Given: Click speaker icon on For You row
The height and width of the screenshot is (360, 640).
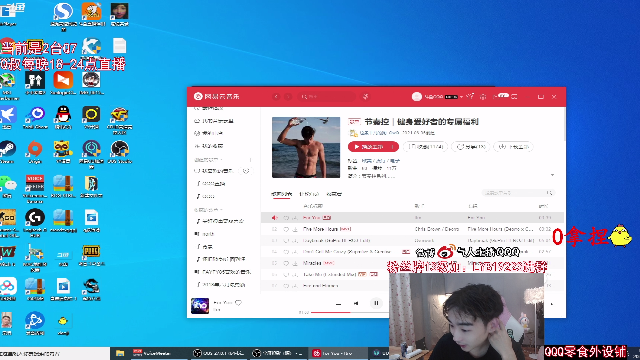Looking at the screenshot, I should pyautogui.click(x=274, y=218).
